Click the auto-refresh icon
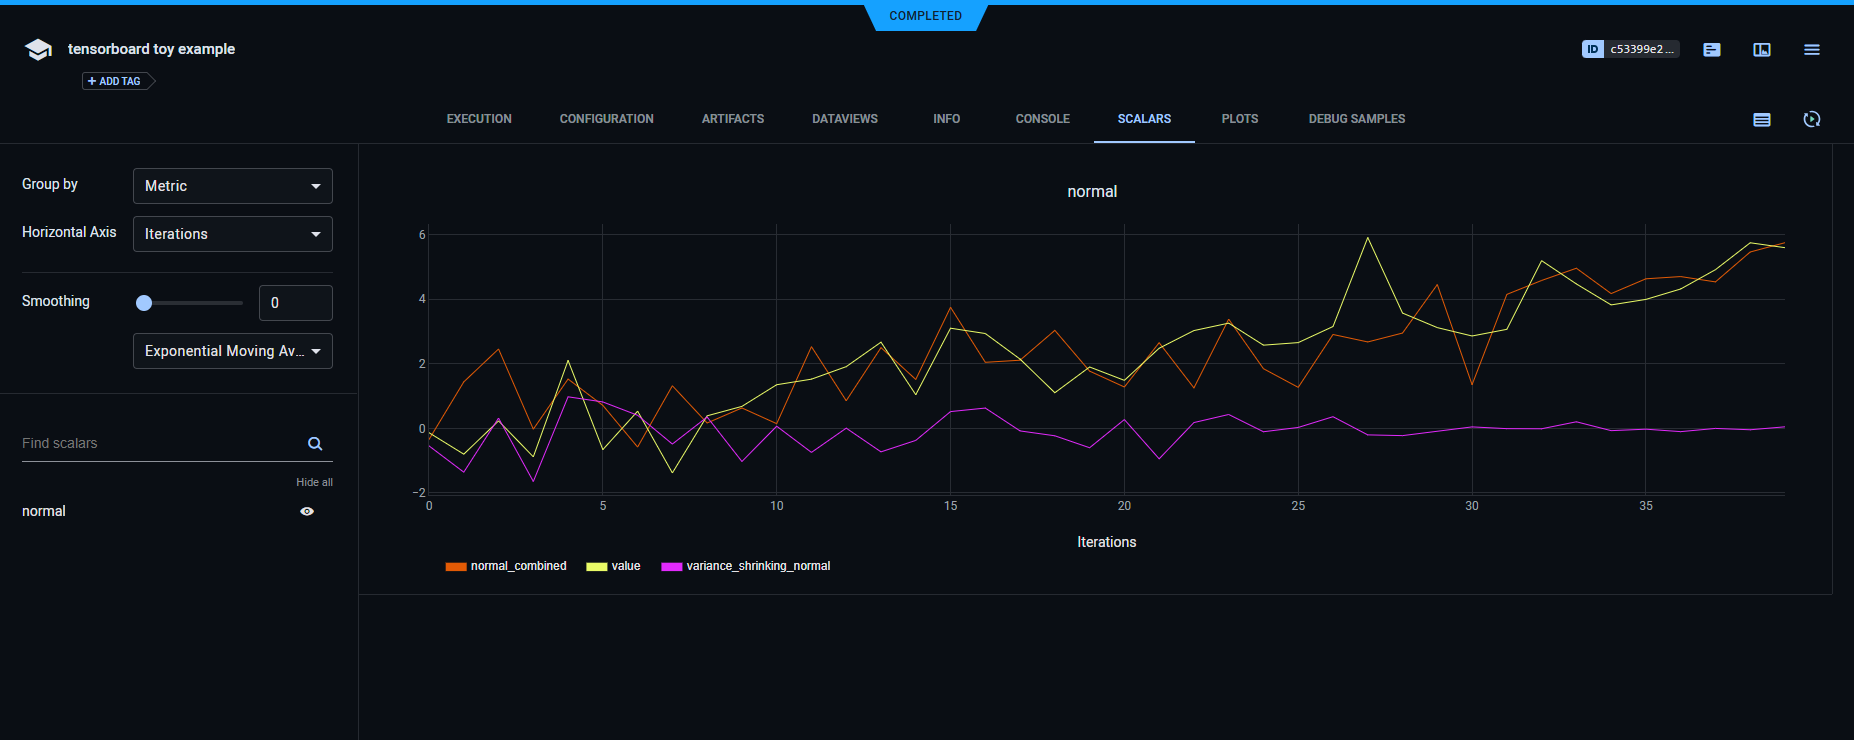This screenshot has width=1854, height=740. click(x=1811, y=120)
